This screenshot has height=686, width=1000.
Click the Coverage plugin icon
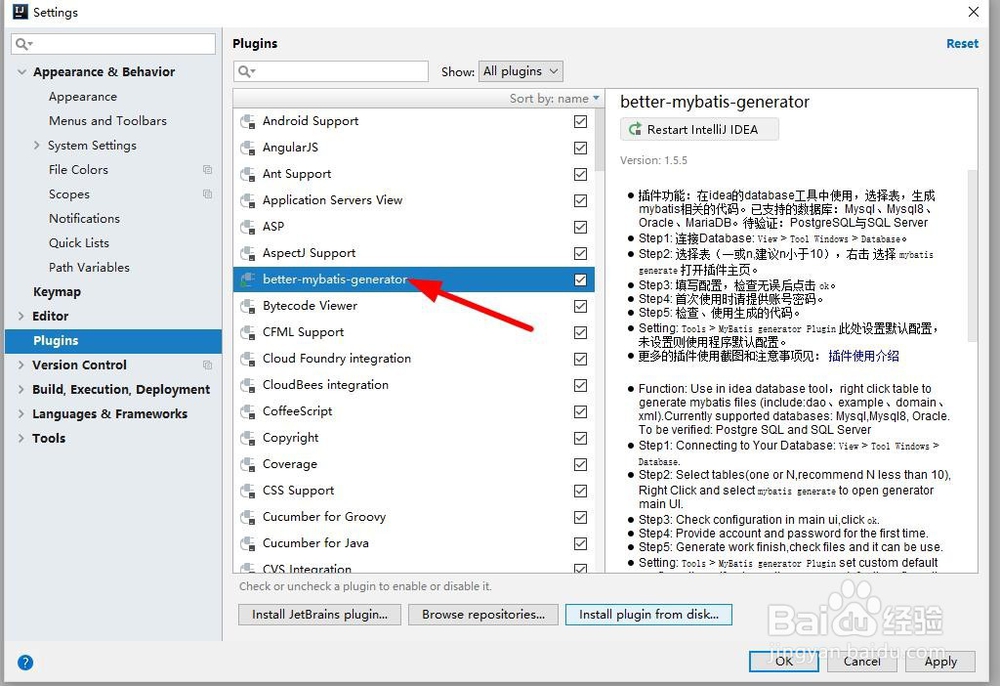pos(247,465)
